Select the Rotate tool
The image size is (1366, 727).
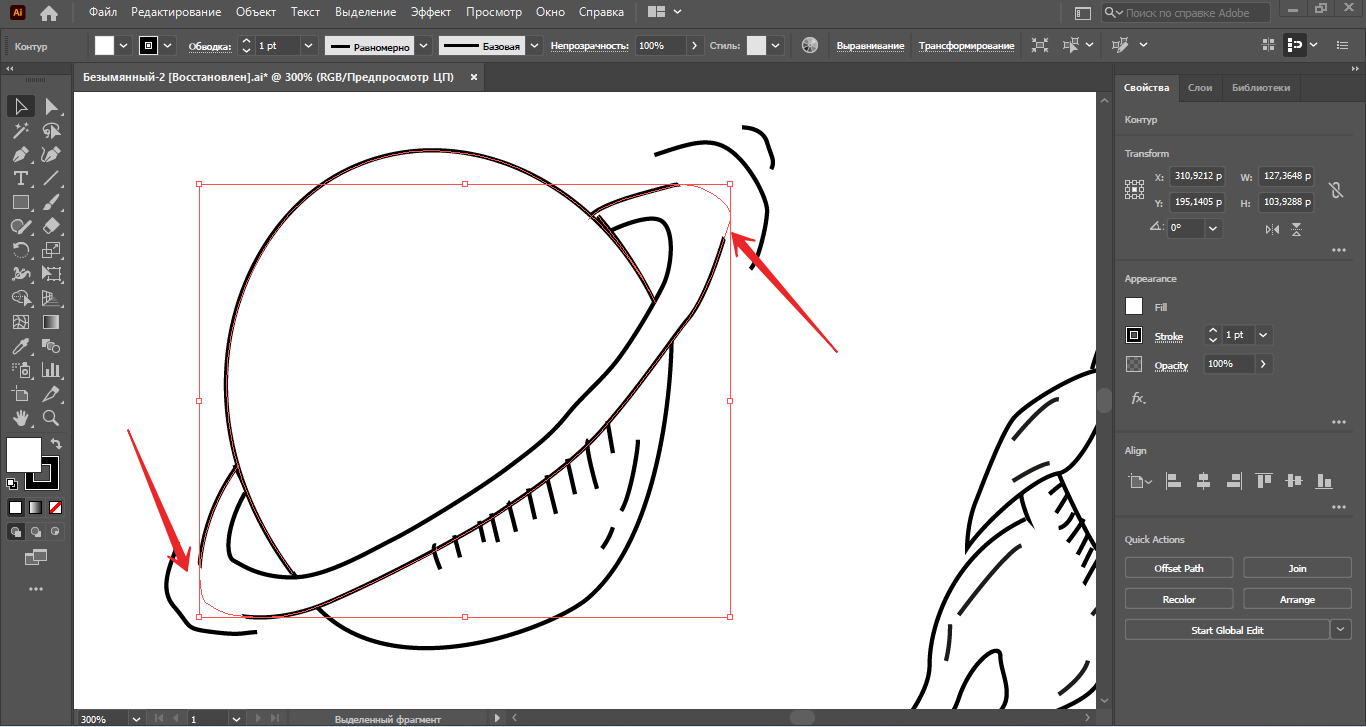[21, 250]
